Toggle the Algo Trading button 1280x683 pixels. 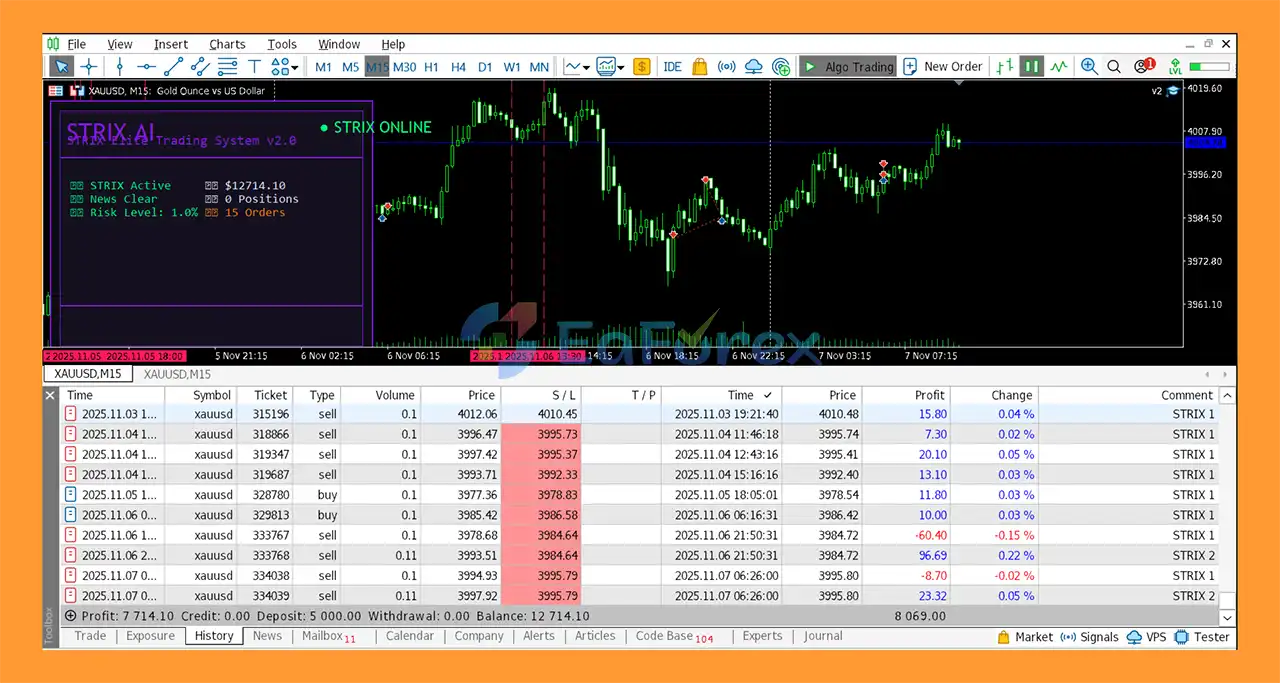coord(847,67)
